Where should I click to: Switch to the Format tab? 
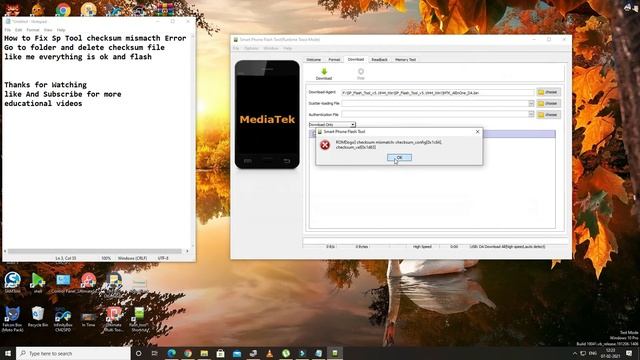(334, 60)
